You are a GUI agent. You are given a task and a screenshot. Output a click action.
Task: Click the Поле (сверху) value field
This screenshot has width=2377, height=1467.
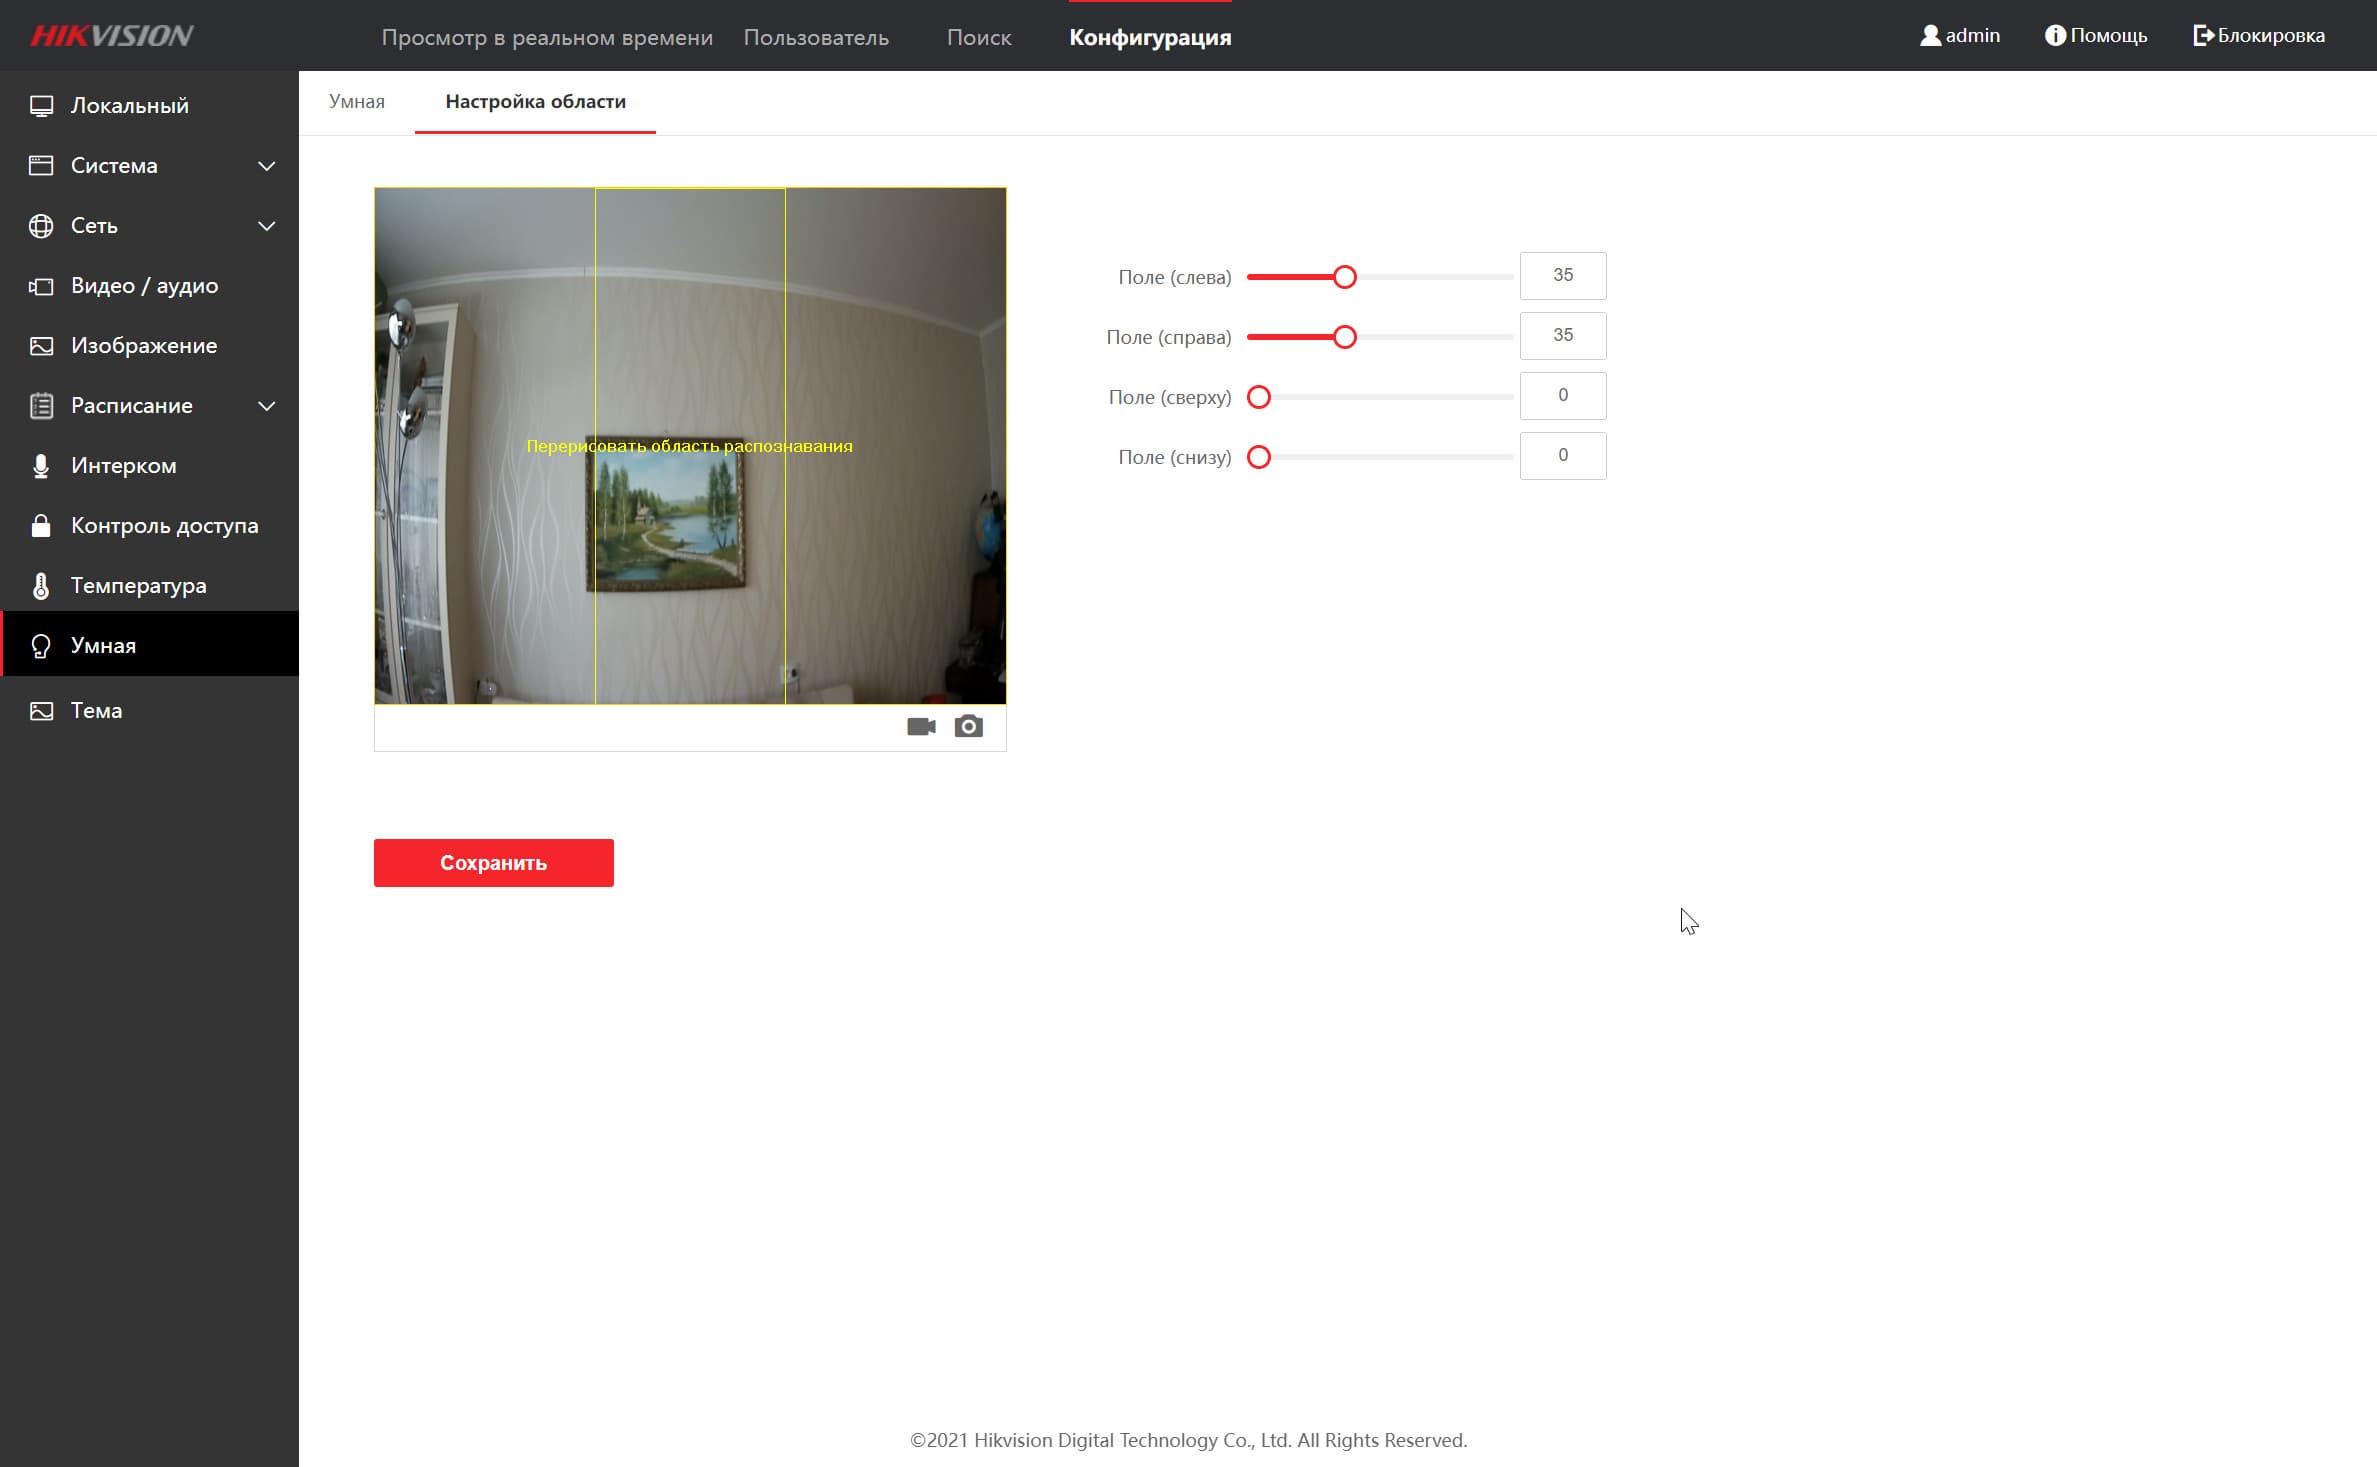1562,396
